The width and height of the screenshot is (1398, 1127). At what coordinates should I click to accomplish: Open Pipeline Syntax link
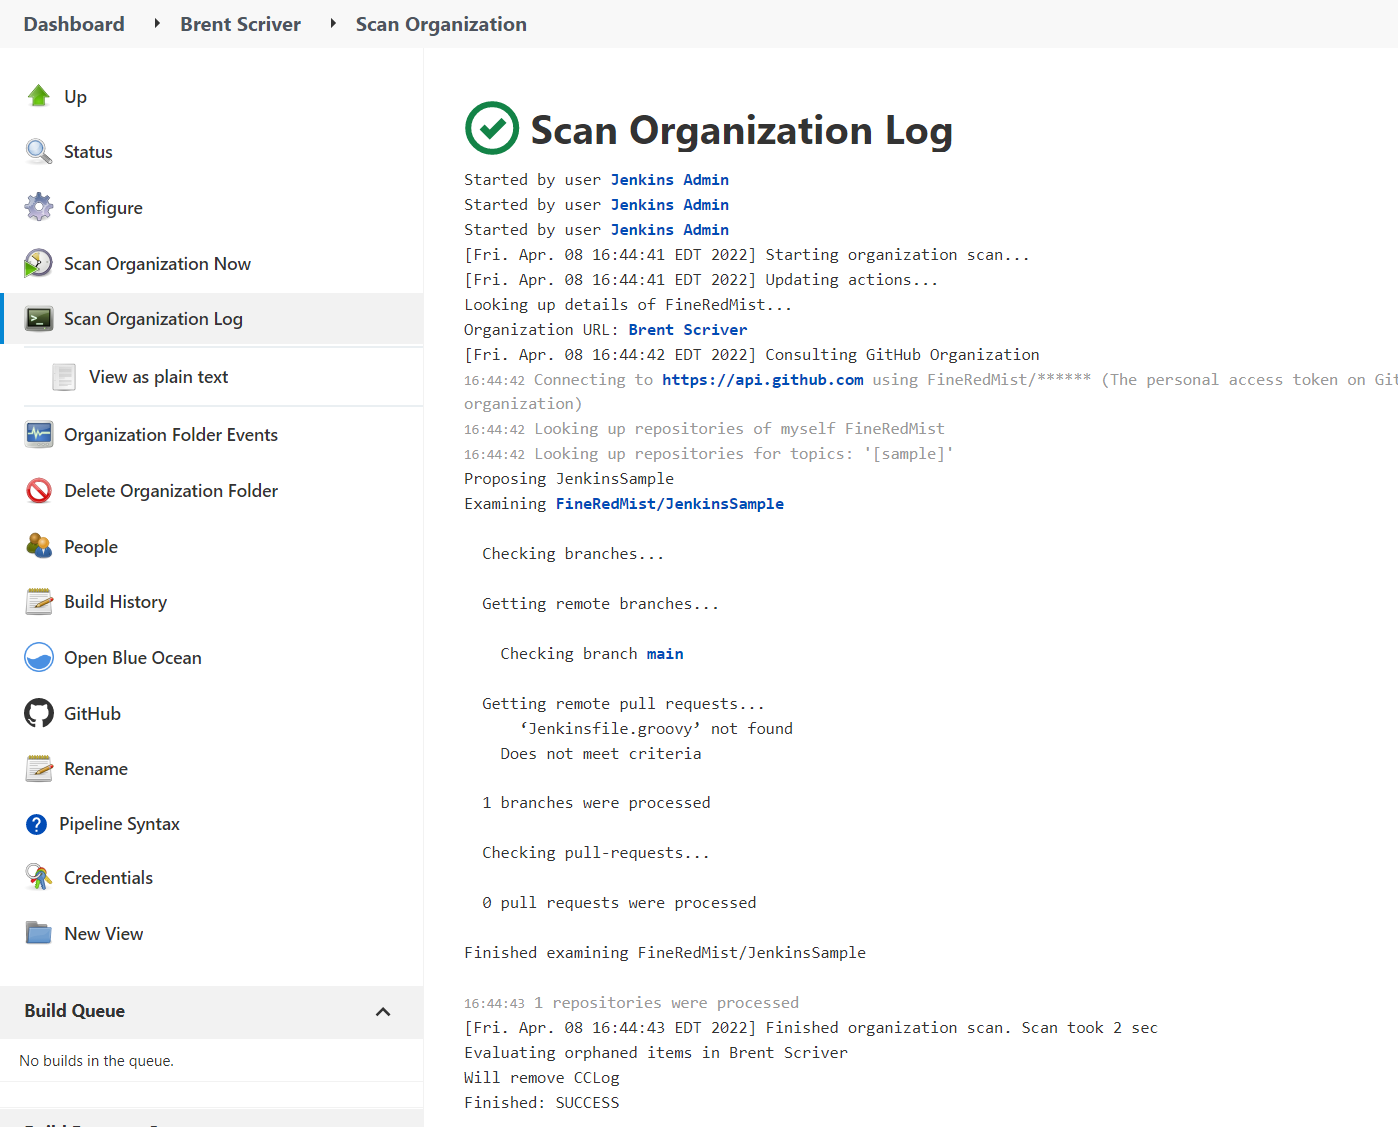(x=119, y=824)
